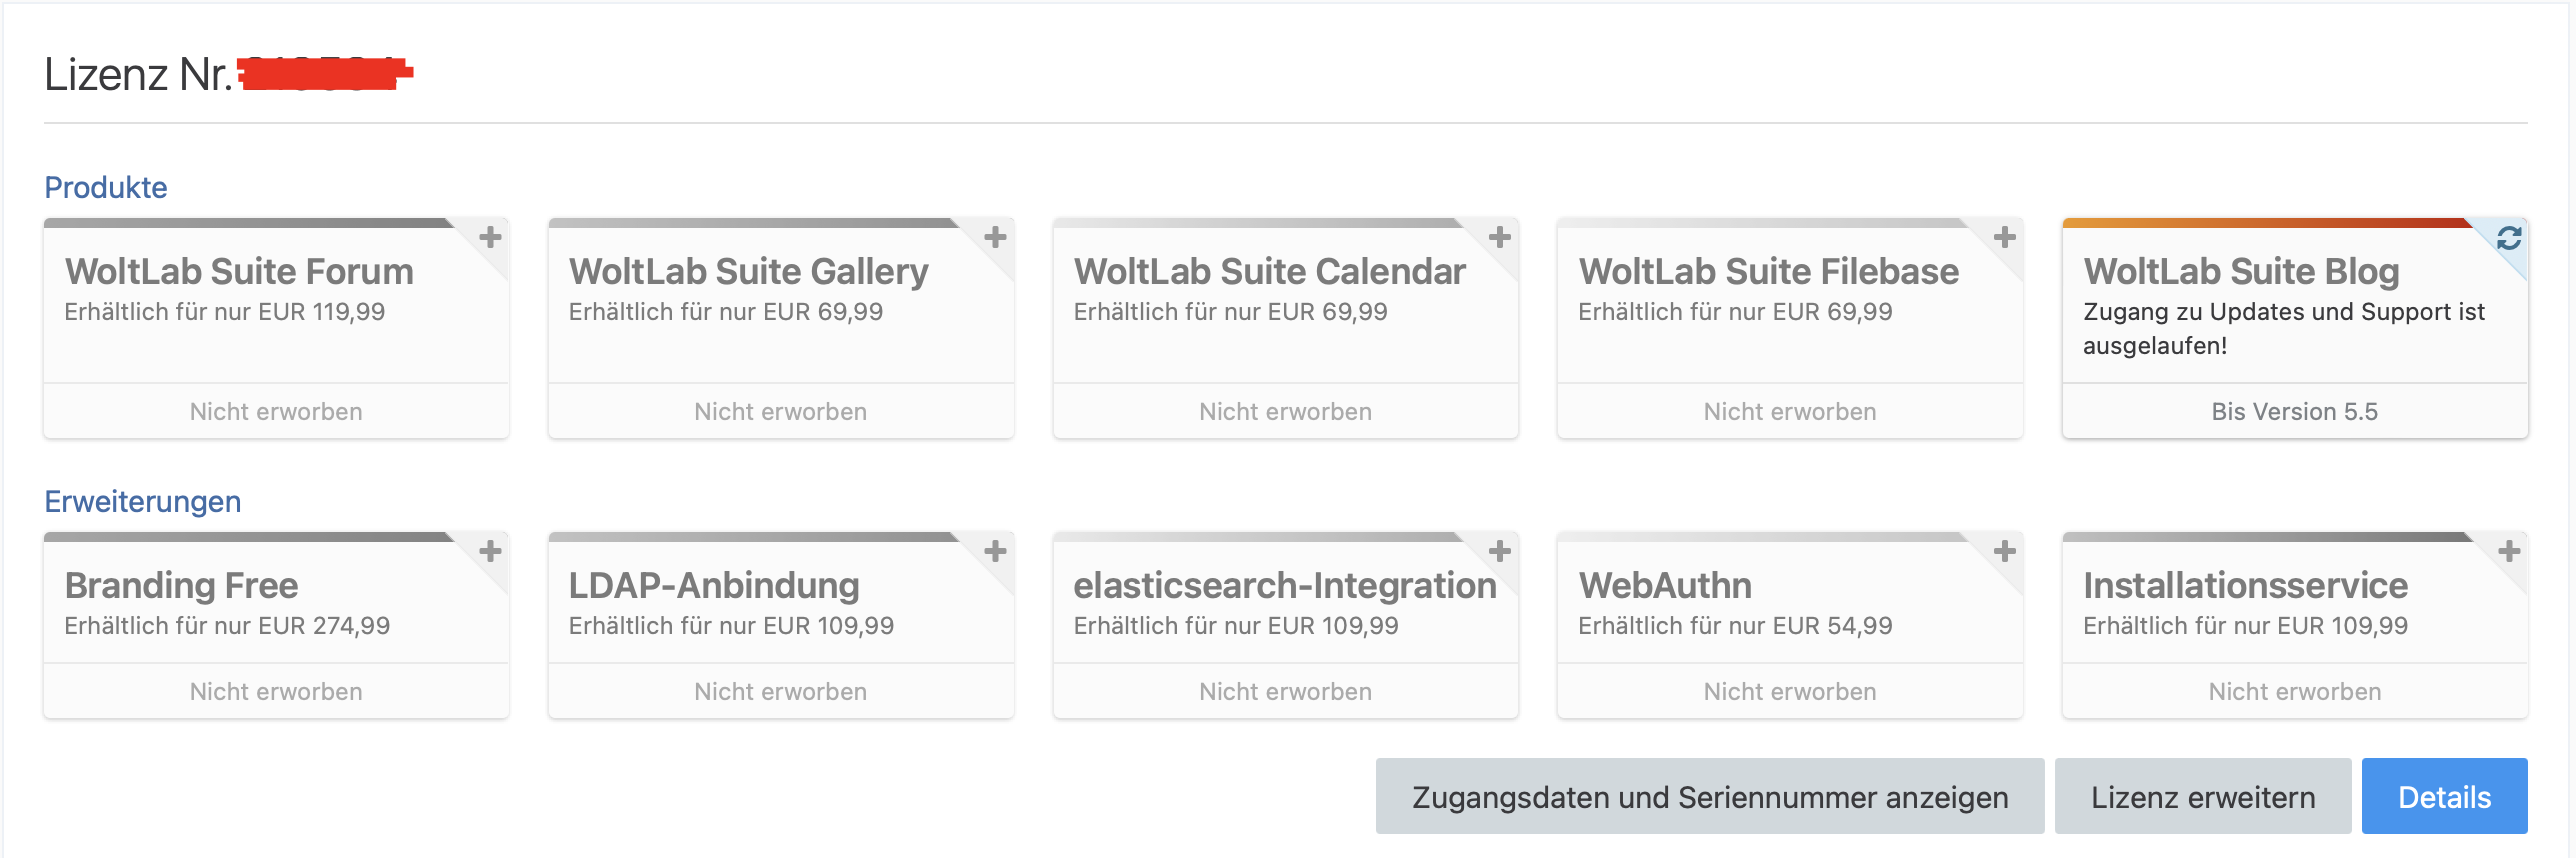The image size is (2576, 858).
Task: Click 'Nicht erworben' under Branding Free
Action: click(x=276, y=692)
